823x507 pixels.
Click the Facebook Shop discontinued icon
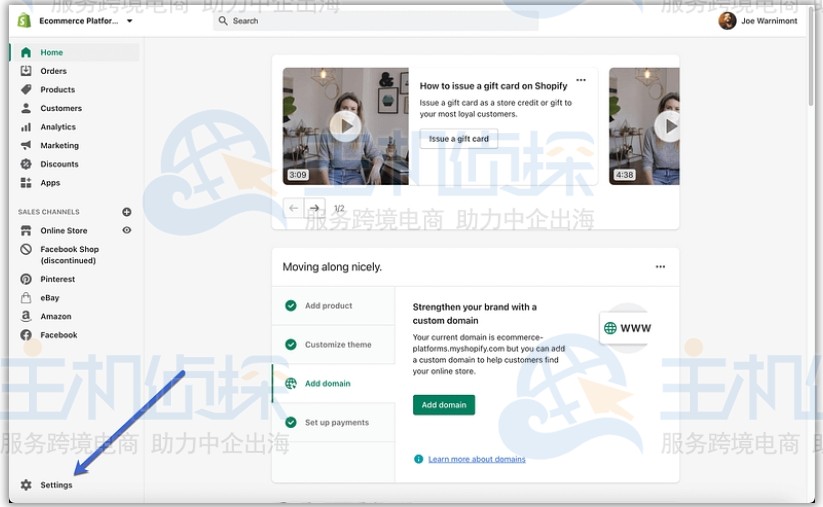[26, 249]
